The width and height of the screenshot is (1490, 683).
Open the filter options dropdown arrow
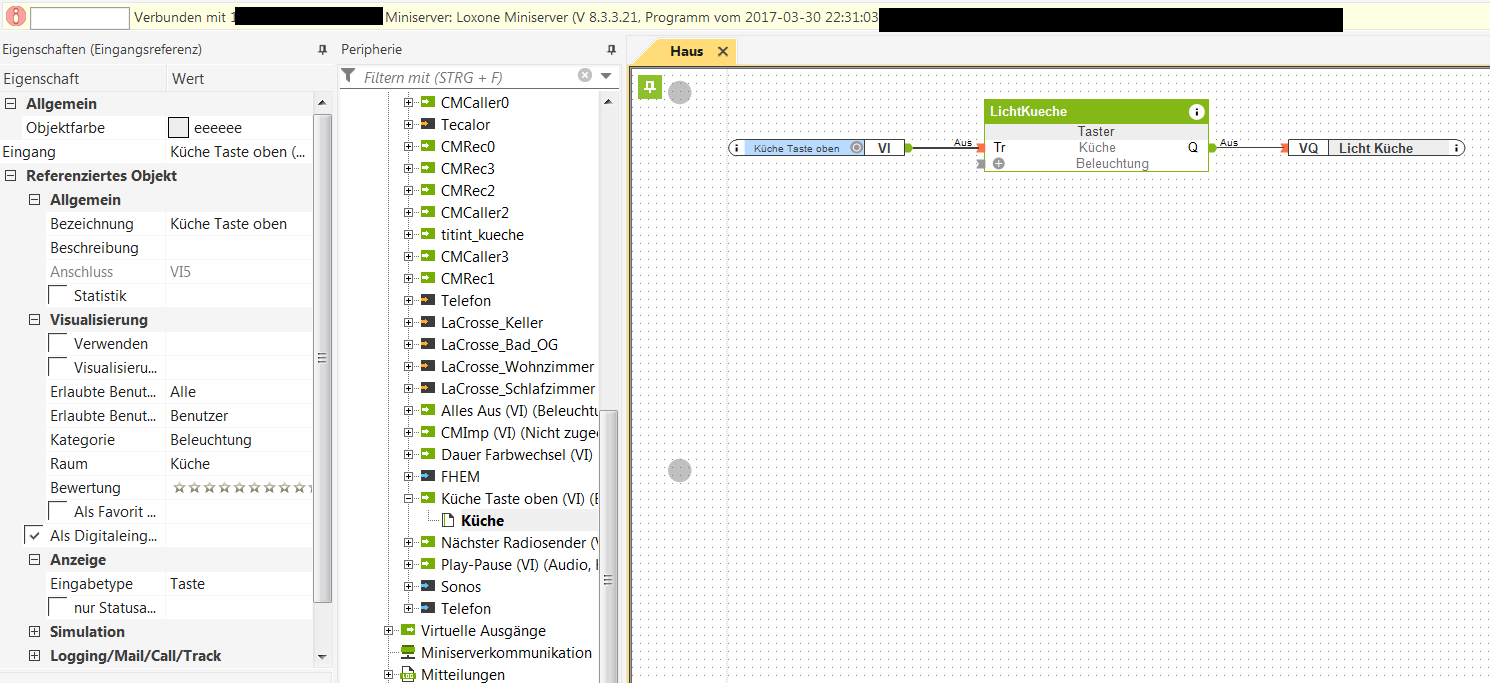(606, 76)
